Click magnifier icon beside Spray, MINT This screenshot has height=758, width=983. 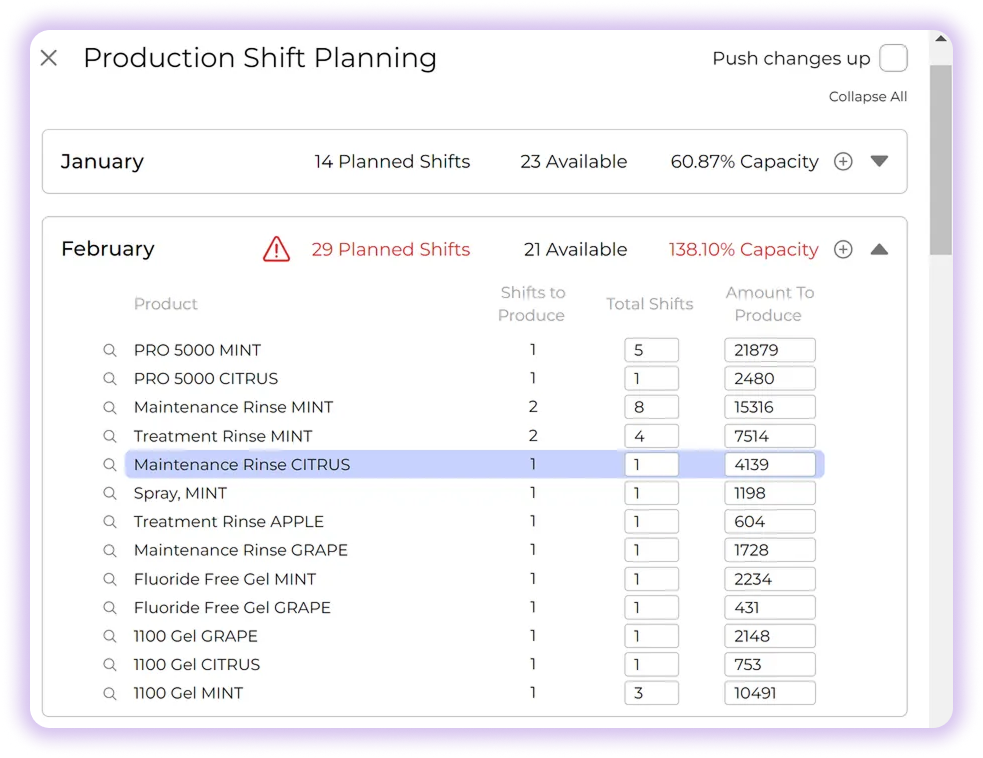click(110, 493)
